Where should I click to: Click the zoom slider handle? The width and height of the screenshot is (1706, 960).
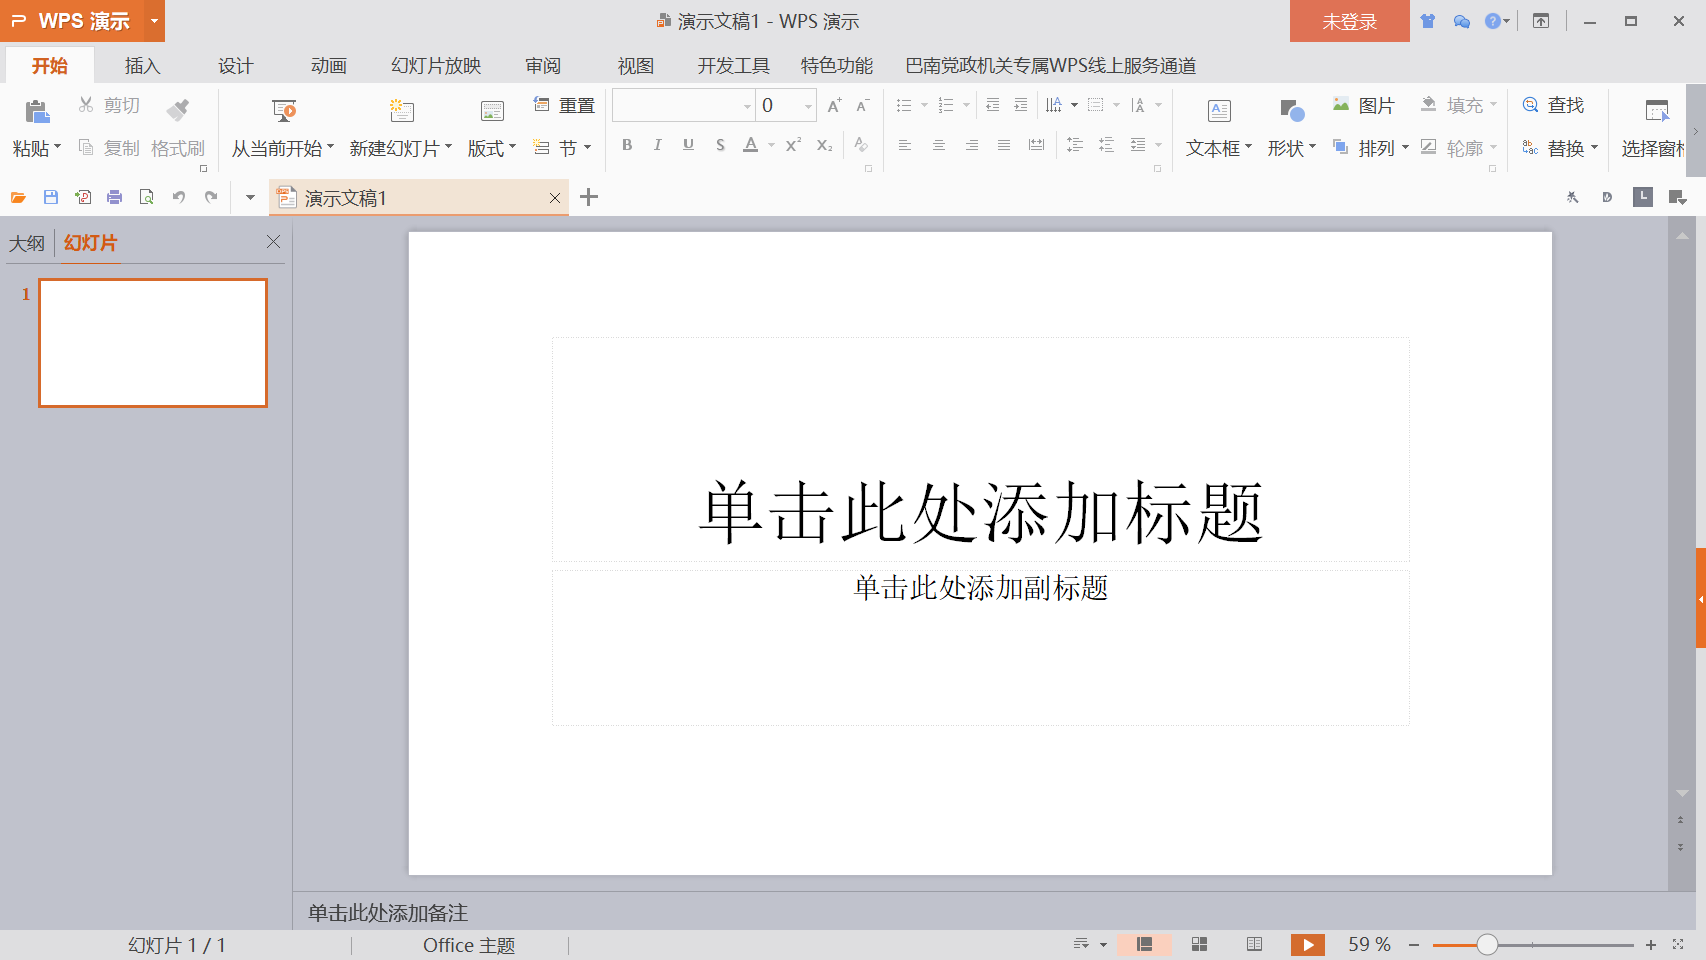[x=1487, y=944]
